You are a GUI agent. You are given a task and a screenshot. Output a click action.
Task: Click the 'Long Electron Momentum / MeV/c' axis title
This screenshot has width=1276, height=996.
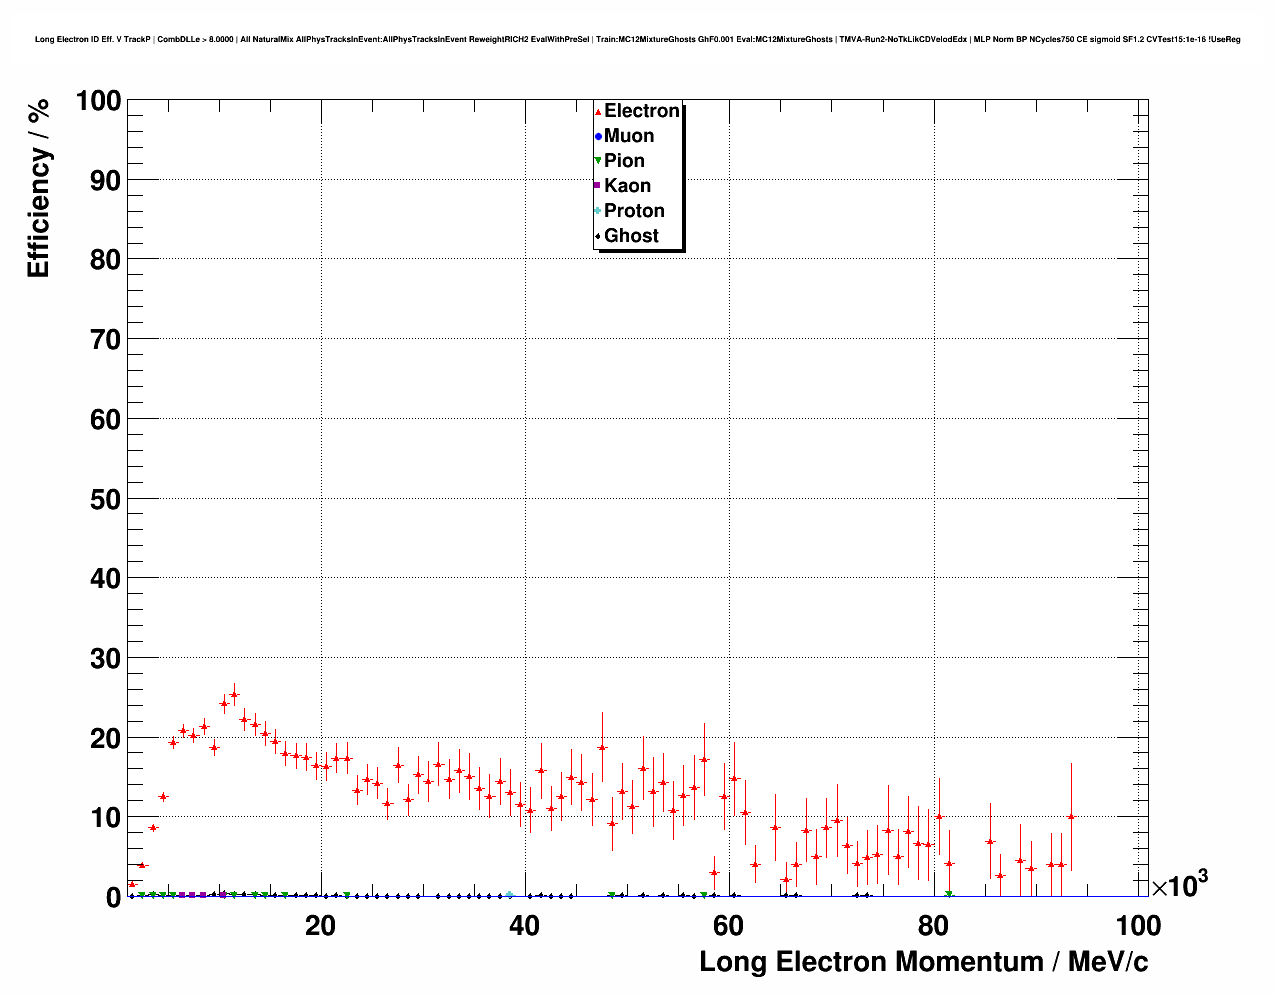tap(924, 962)
